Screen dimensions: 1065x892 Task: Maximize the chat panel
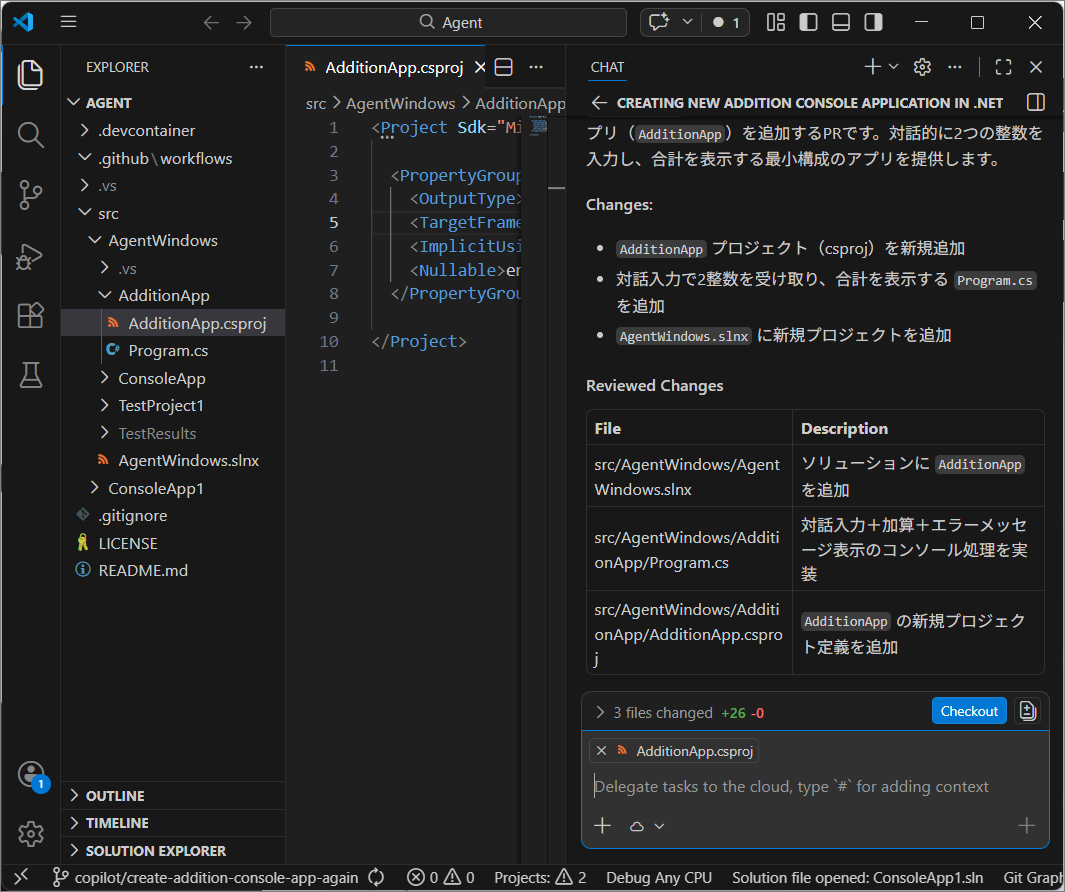pyautogui.click(x=1003, y=67)
